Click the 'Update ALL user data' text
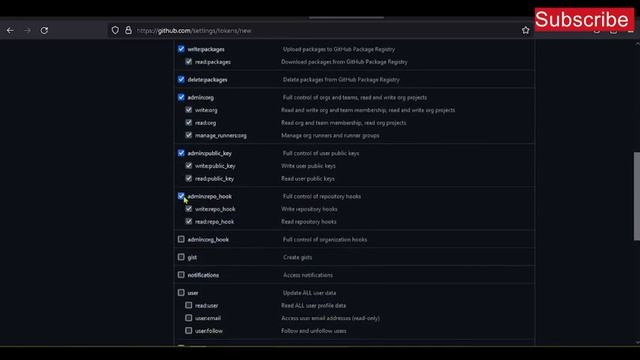 [x=309, y=293]
